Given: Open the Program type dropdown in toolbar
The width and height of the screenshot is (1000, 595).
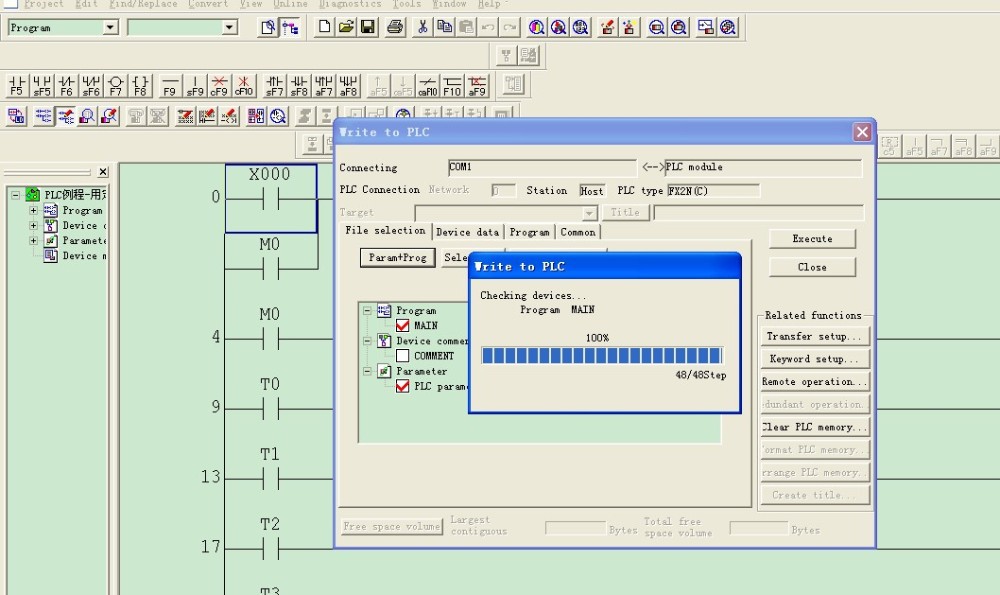Looking at the screenshot, I should (x=110, y=27).
